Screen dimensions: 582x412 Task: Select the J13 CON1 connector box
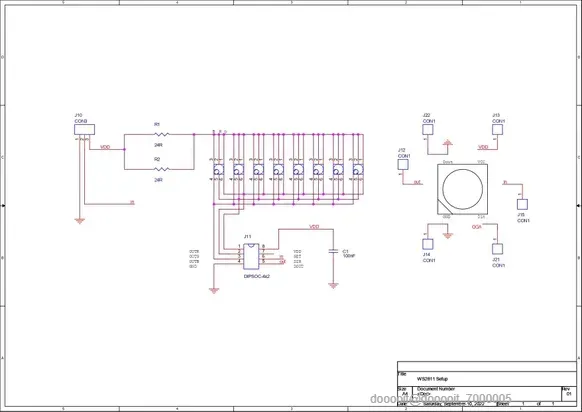(497, 130)
